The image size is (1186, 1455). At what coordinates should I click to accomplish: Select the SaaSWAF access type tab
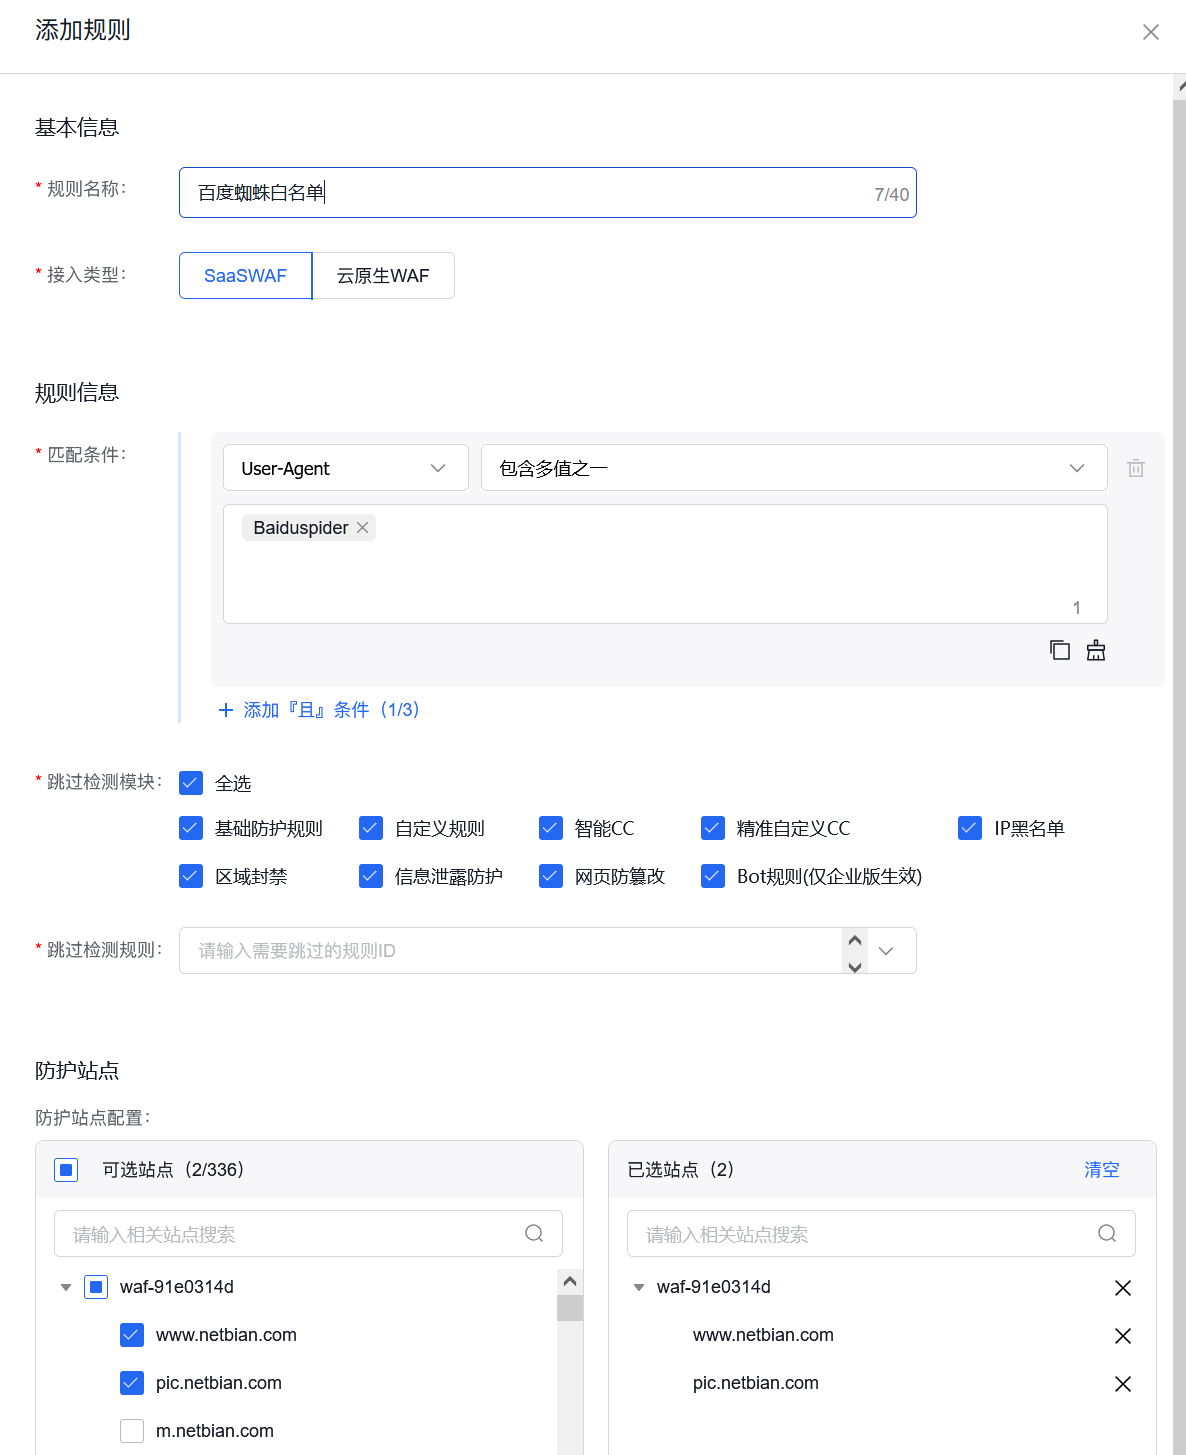(244, 275)
